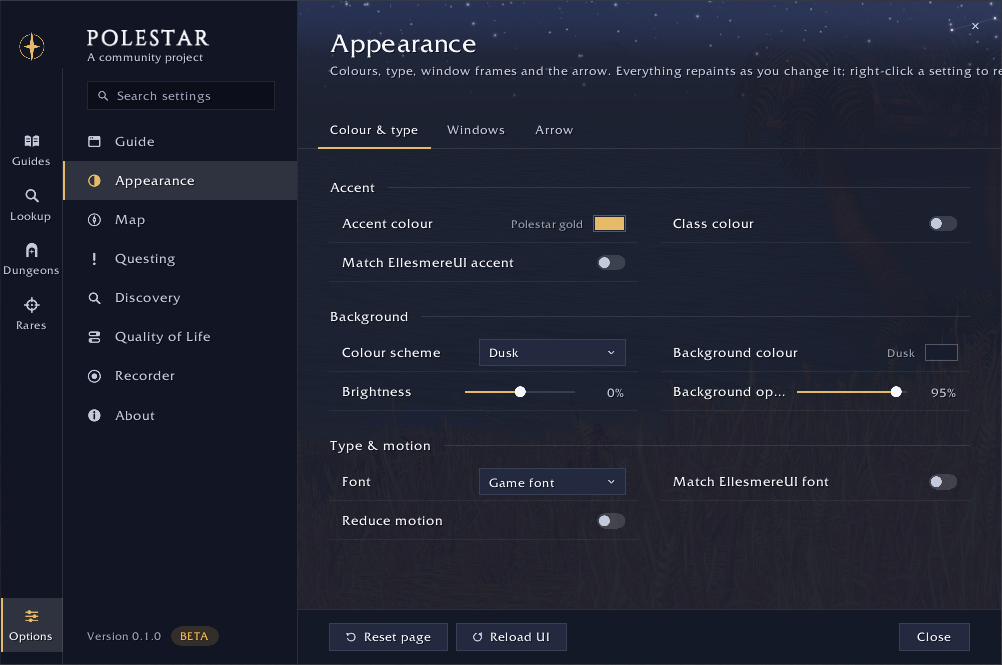
Task: Click the BETA version badge
Action: pyautogui.click(x=194, y=636)
